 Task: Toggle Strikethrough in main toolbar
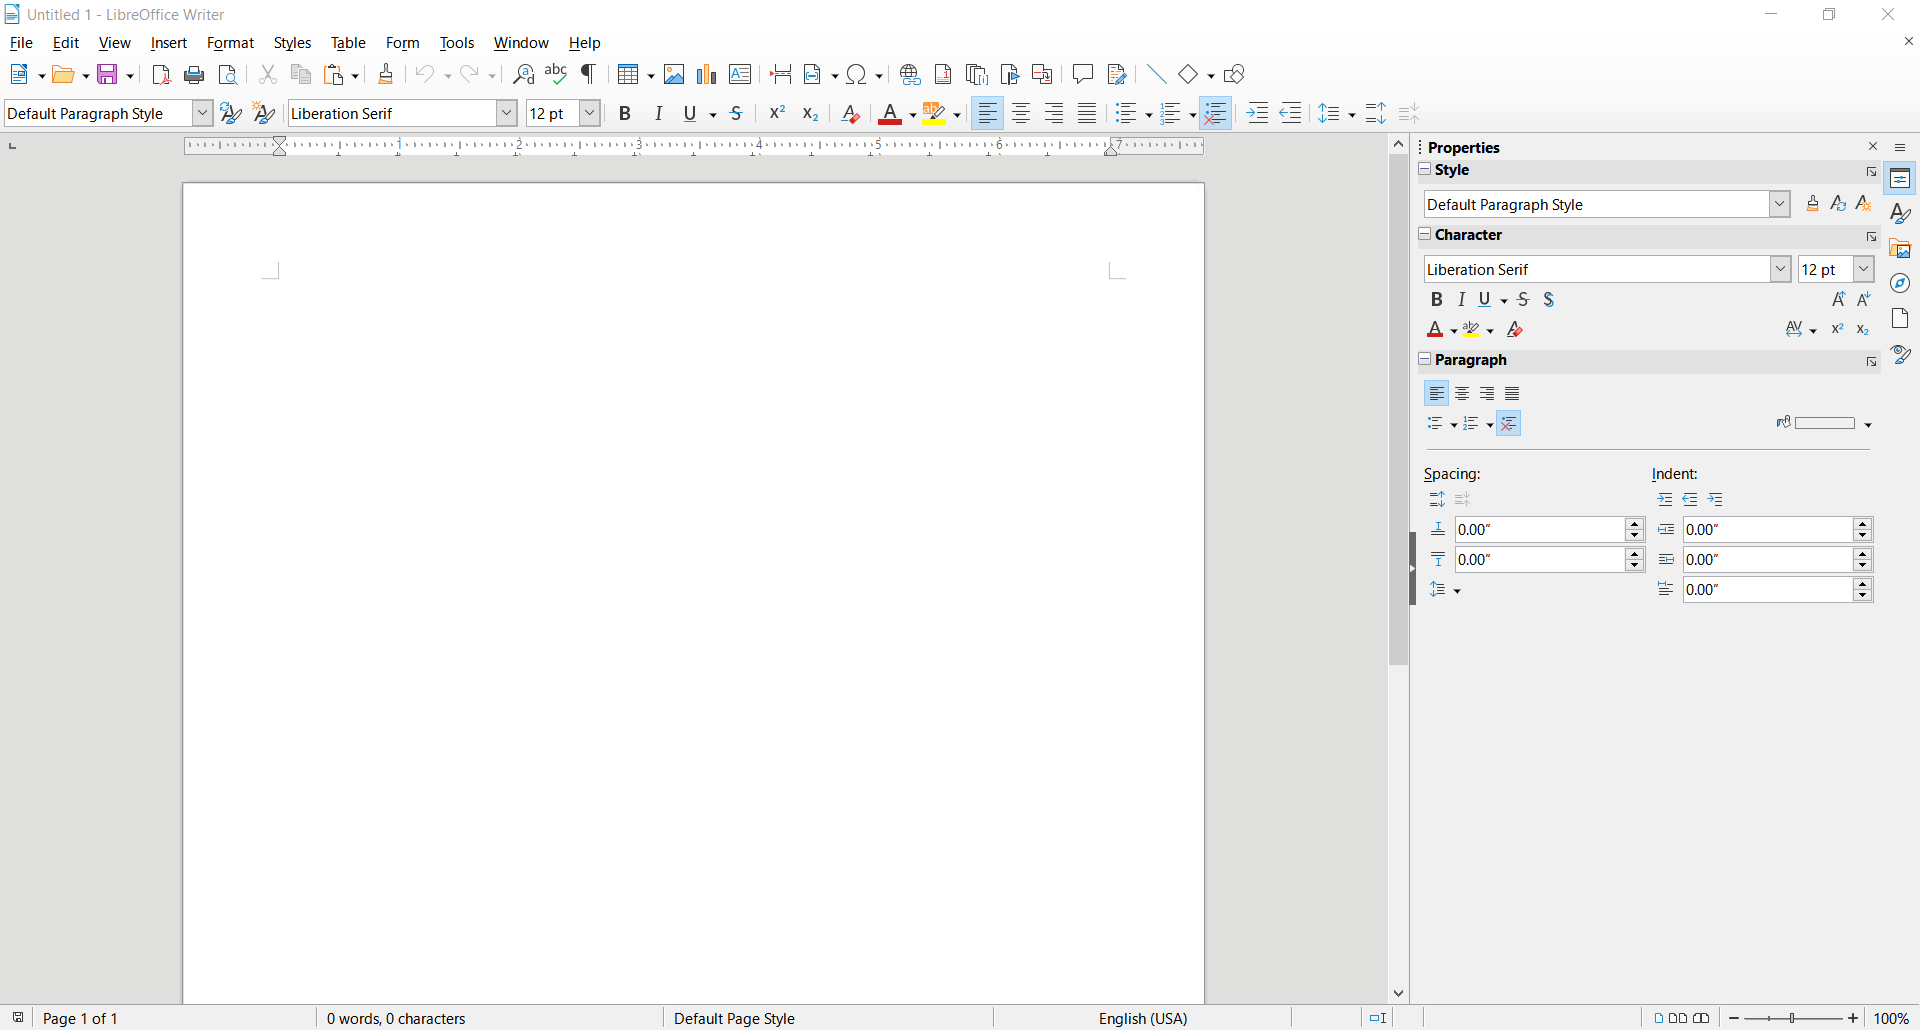click(x=737, y=114)
